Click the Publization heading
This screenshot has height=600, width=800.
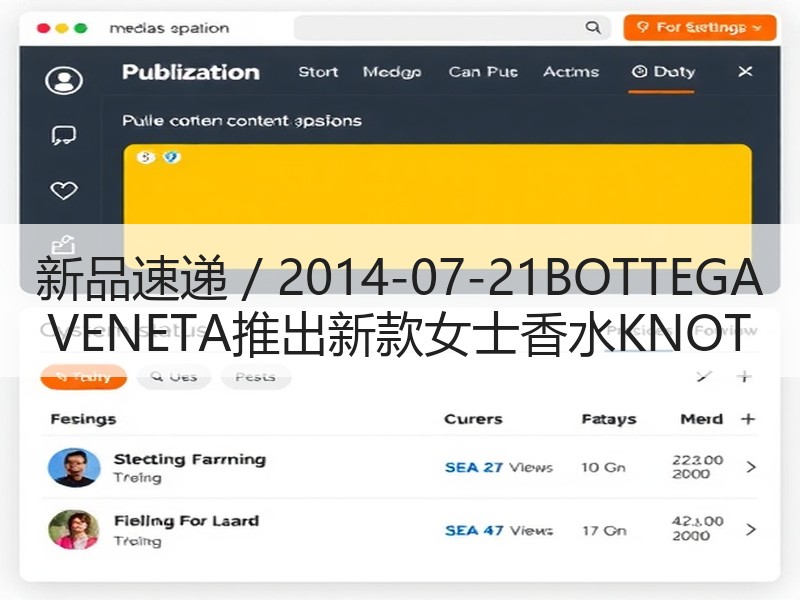click(191, 72)
